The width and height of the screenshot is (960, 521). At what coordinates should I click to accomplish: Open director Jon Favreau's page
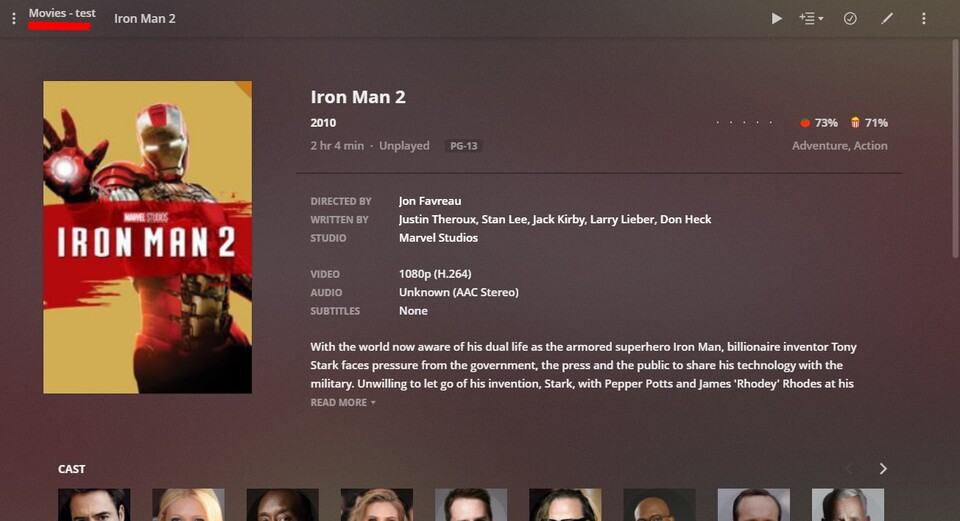430,201
